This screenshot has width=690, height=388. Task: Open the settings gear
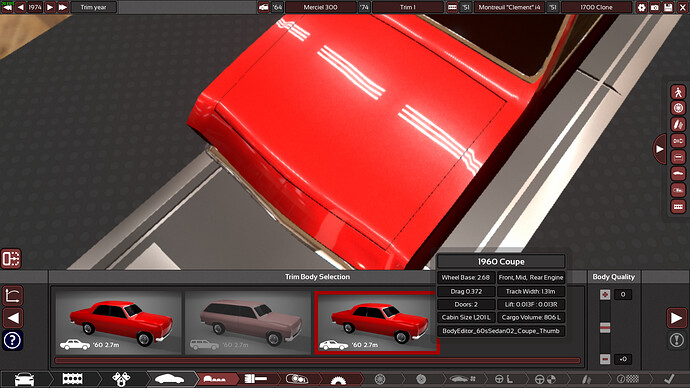coord(641,7)
